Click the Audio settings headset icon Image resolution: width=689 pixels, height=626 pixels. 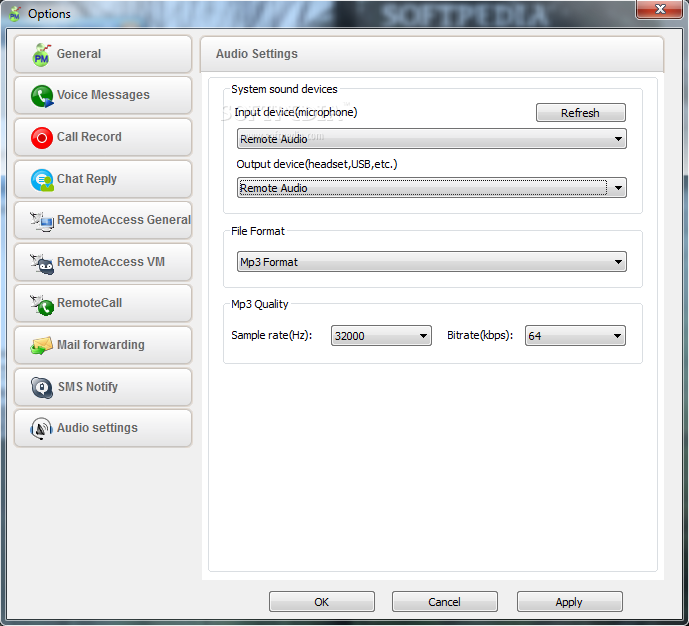pos(41,429)
